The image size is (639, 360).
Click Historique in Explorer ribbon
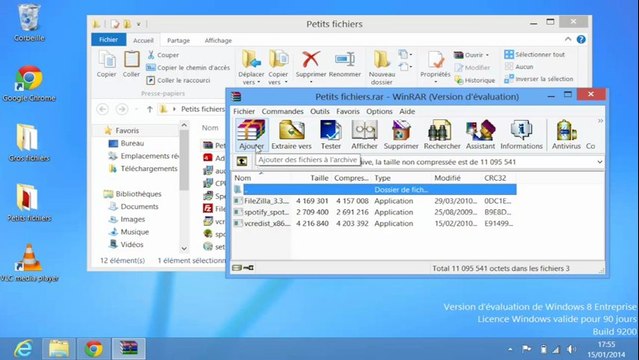475,80
